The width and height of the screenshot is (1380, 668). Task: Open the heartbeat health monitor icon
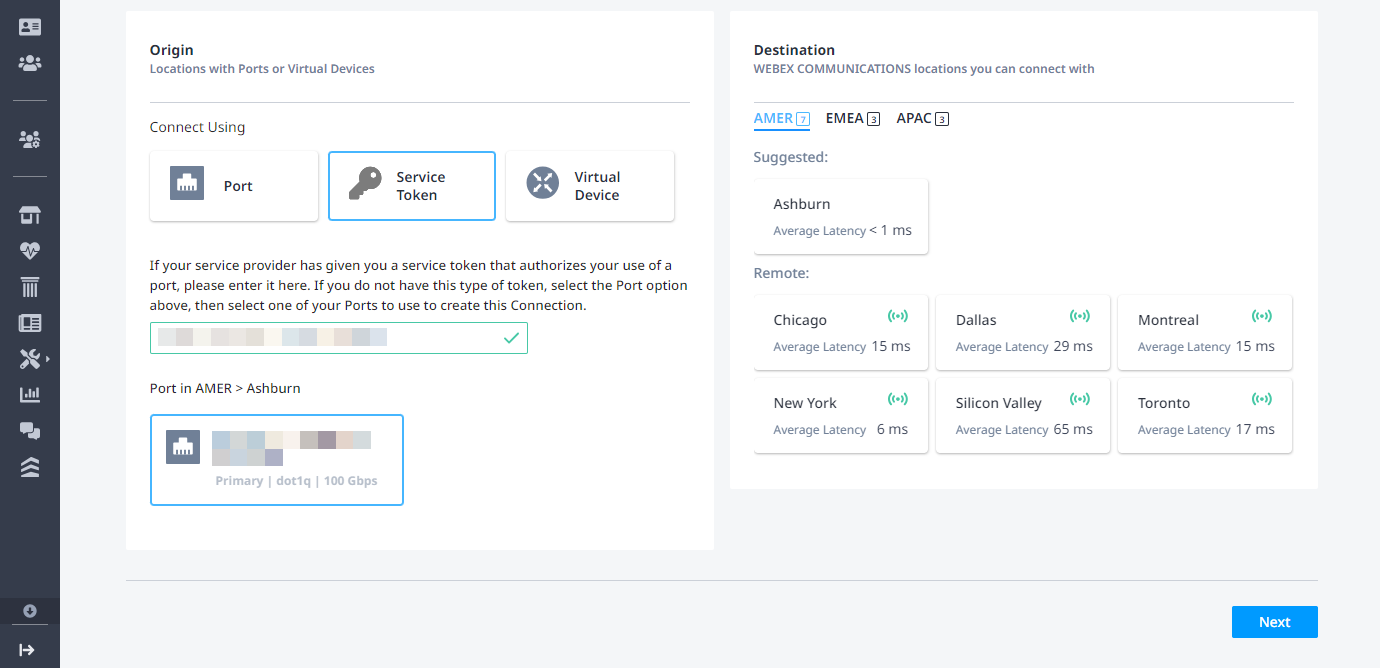30,251
